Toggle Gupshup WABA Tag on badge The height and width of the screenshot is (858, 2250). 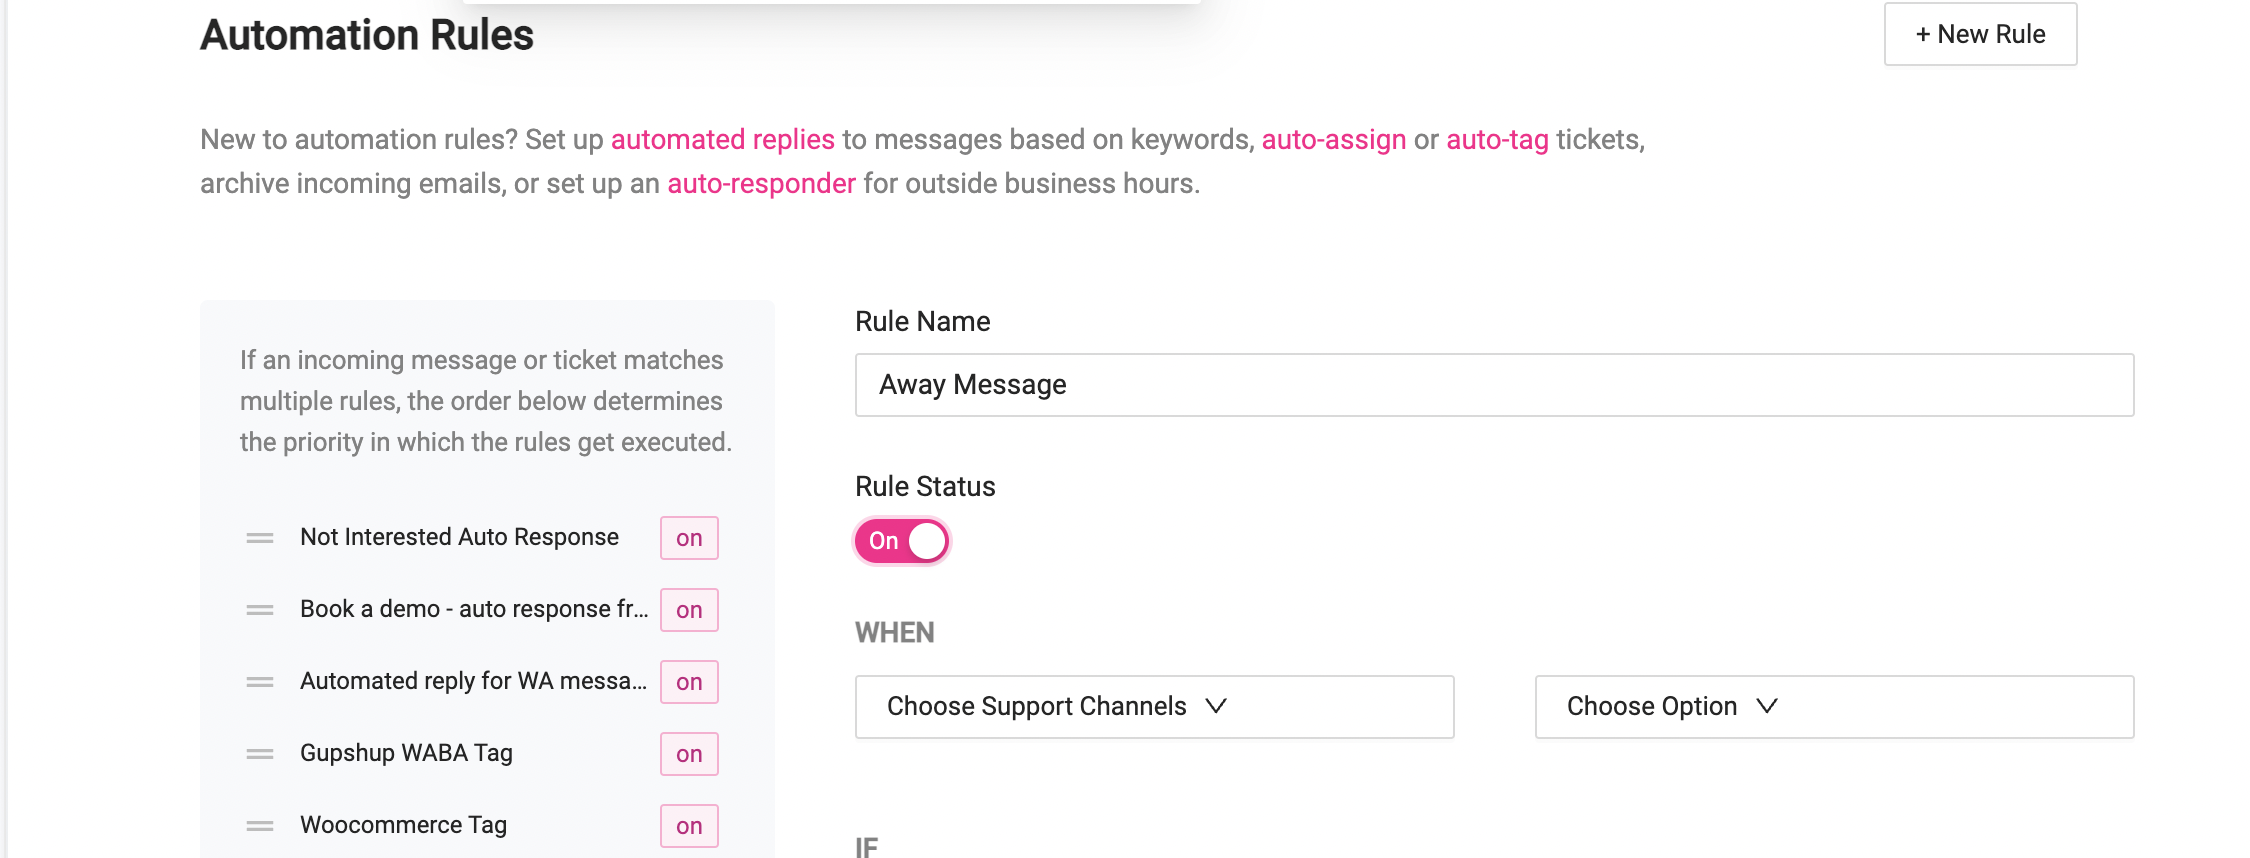coord(689,754)
